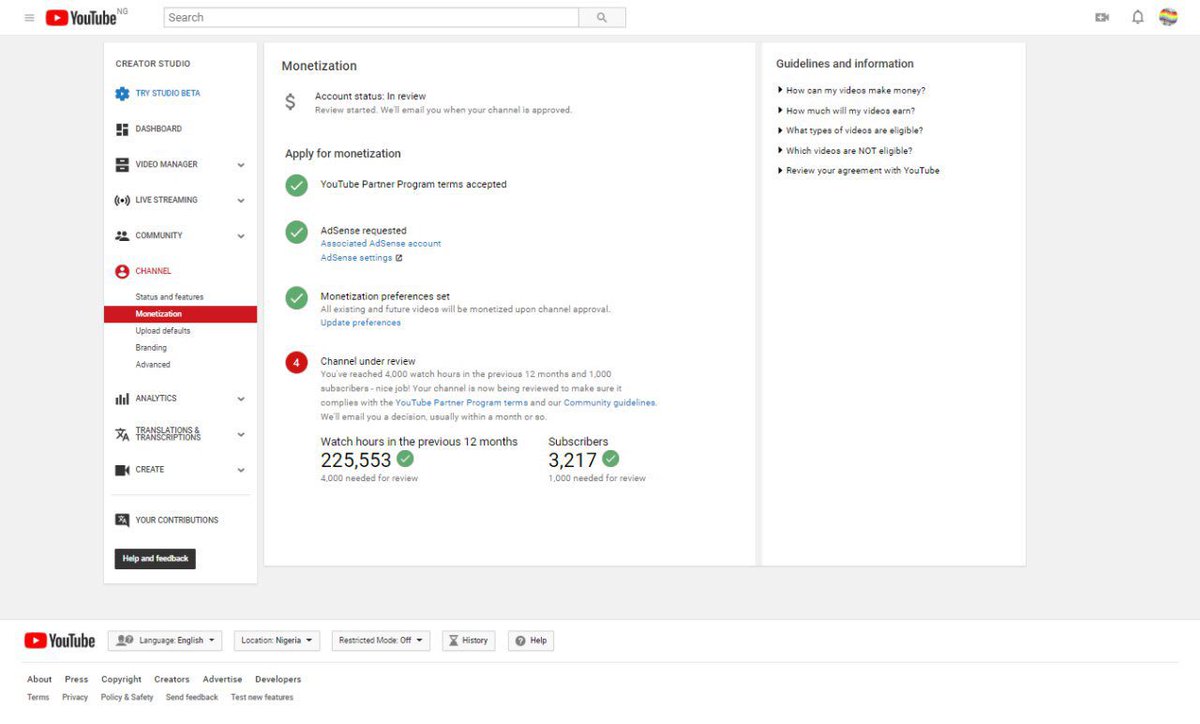This screenshot has width=1200, height=724.
Task: Click the green check next to 3,217
Action: click(x=610, y=459)
